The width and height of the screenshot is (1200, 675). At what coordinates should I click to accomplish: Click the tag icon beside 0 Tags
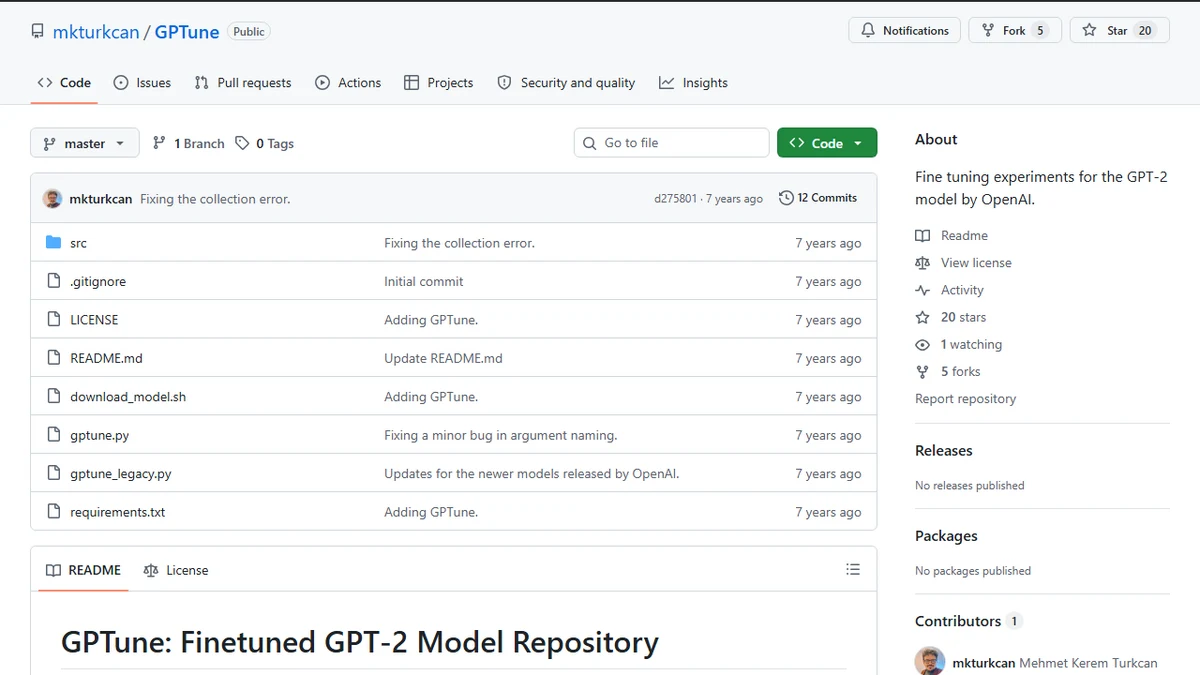[242, 143]
